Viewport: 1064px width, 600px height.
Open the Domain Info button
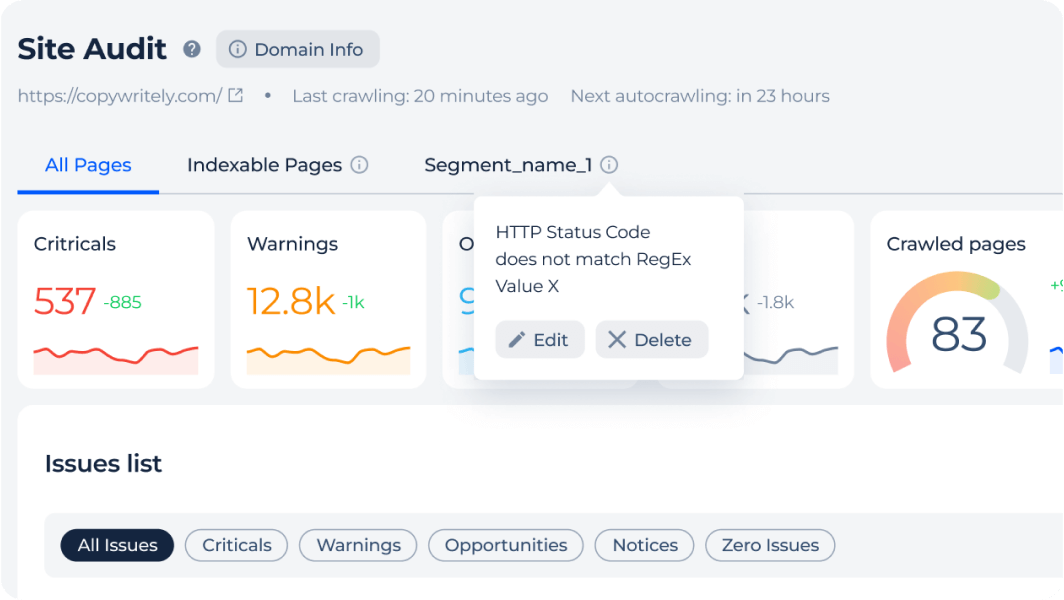click(x=297, y=49)
